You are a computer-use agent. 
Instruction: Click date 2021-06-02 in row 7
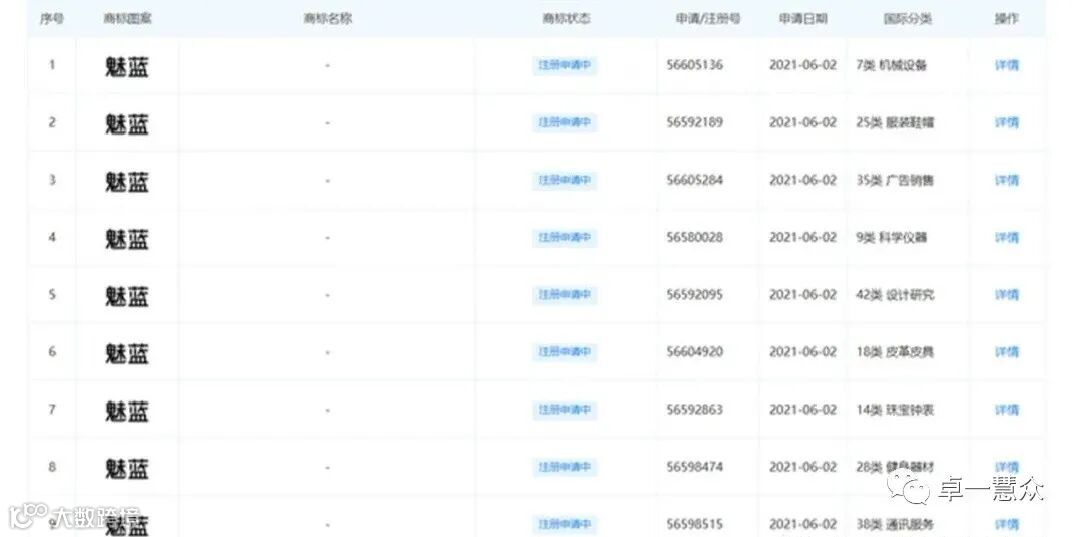(x=803, y=410)
